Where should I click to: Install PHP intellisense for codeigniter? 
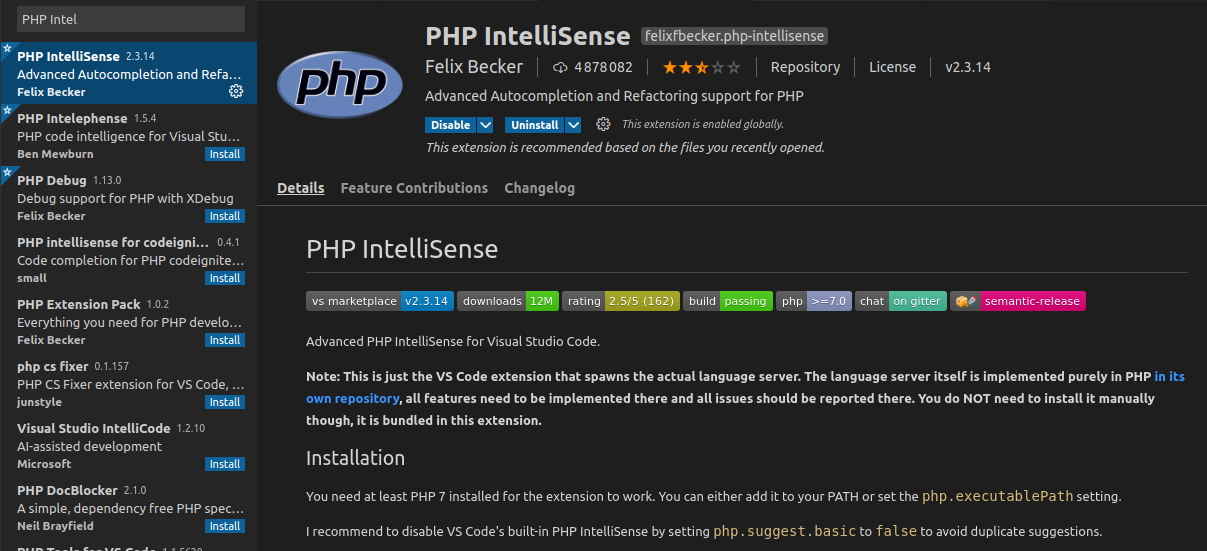pyautogui.click(x=225, y=278)
